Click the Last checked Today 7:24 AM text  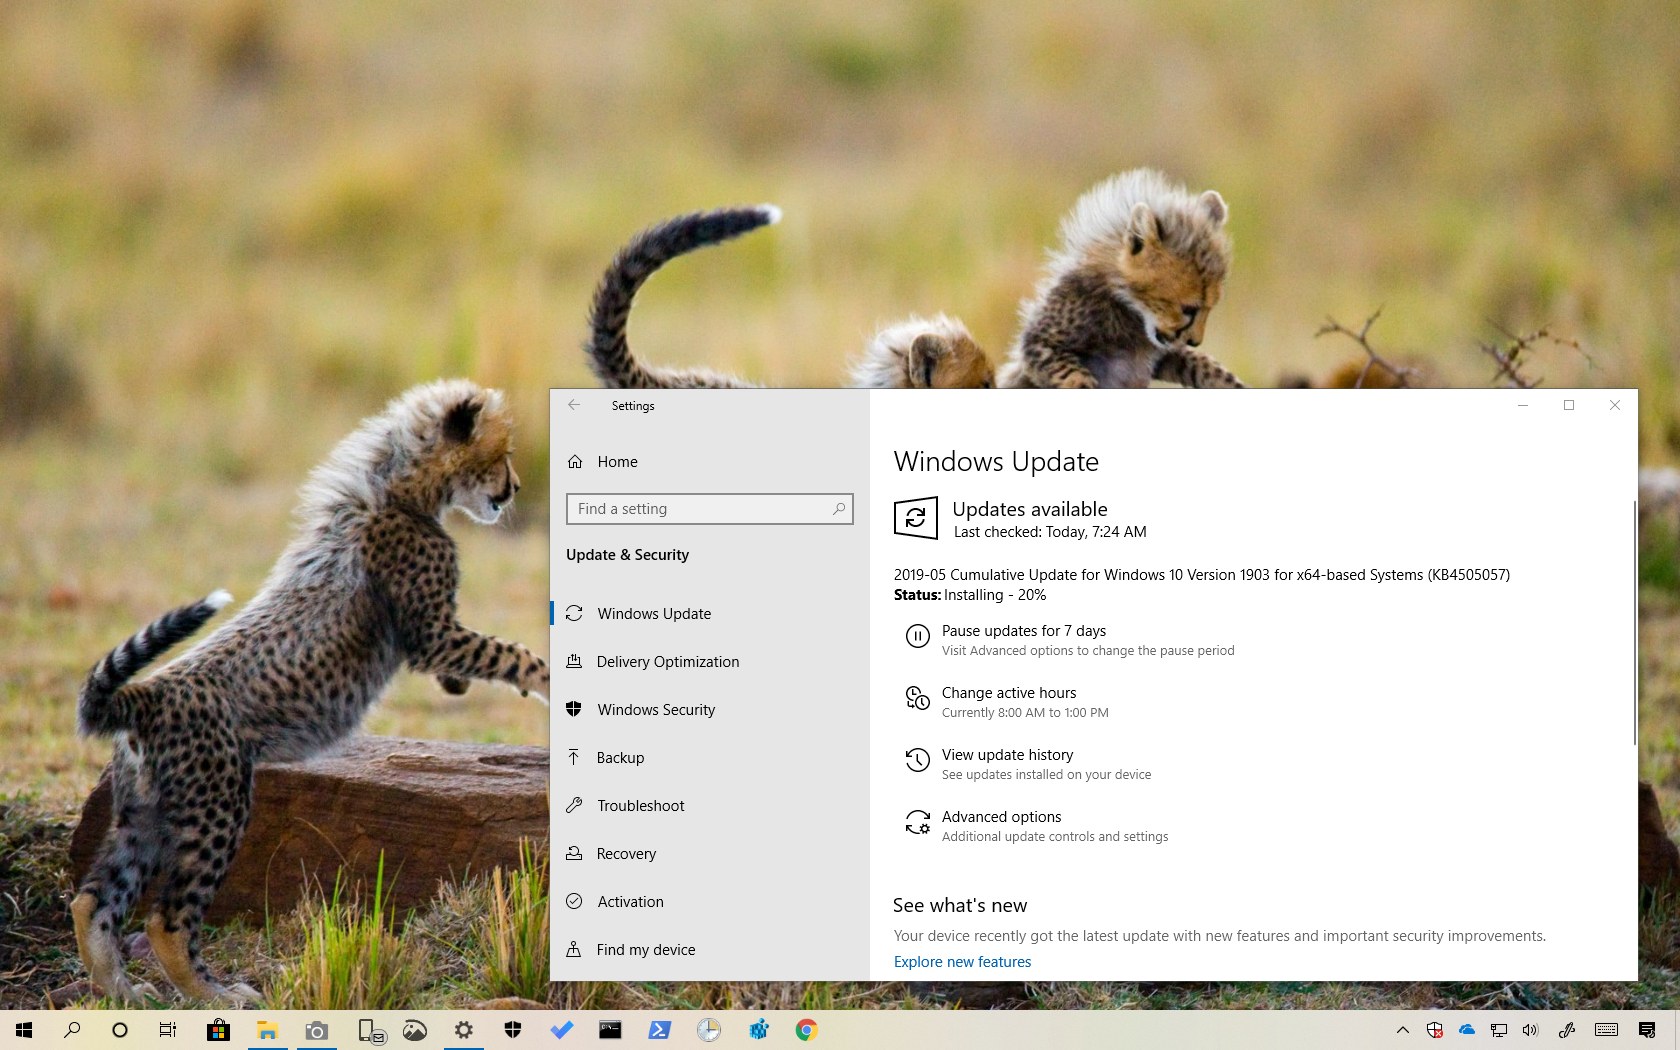coord(1050,532)
